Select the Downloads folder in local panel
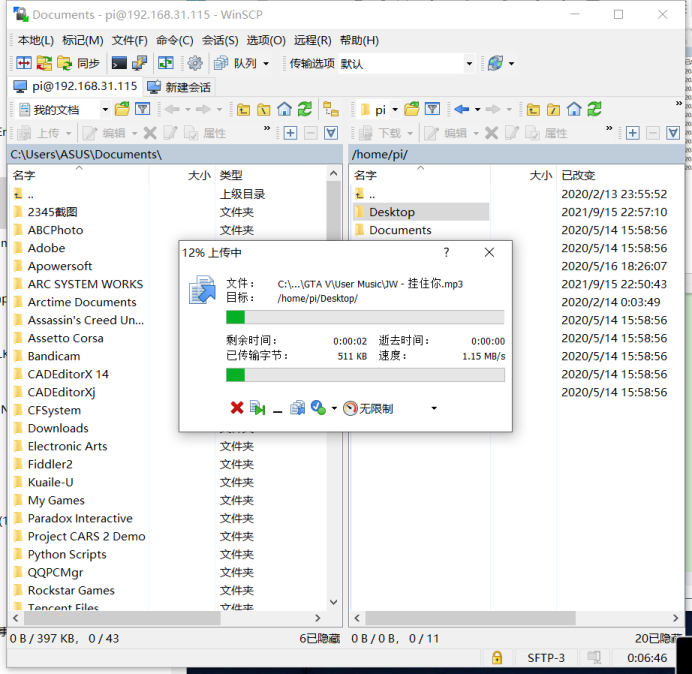This screenshot has height=674, width=692. 58,428
